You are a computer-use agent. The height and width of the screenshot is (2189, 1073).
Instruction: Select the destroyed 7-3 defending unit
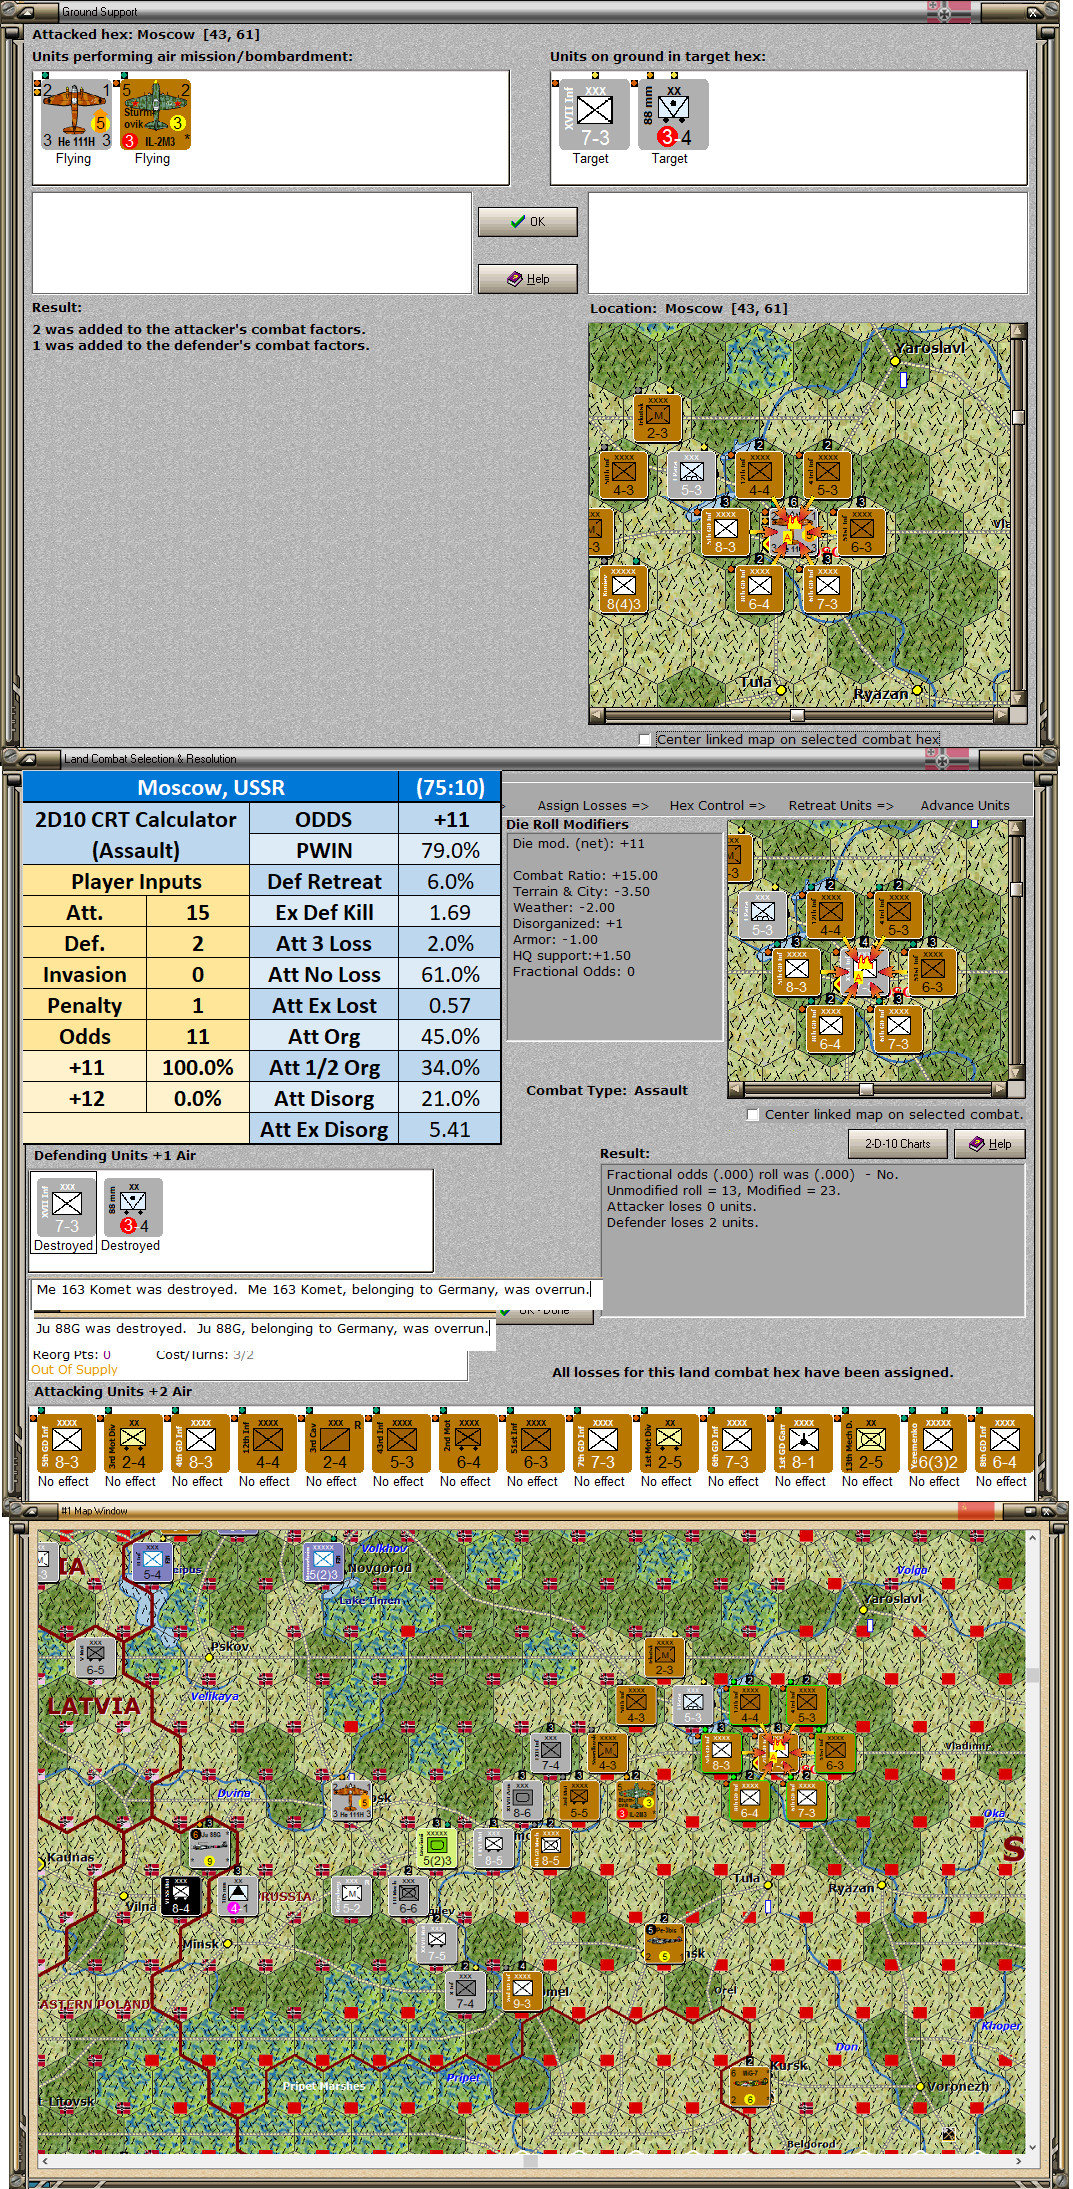click(x=65, y=1208)
